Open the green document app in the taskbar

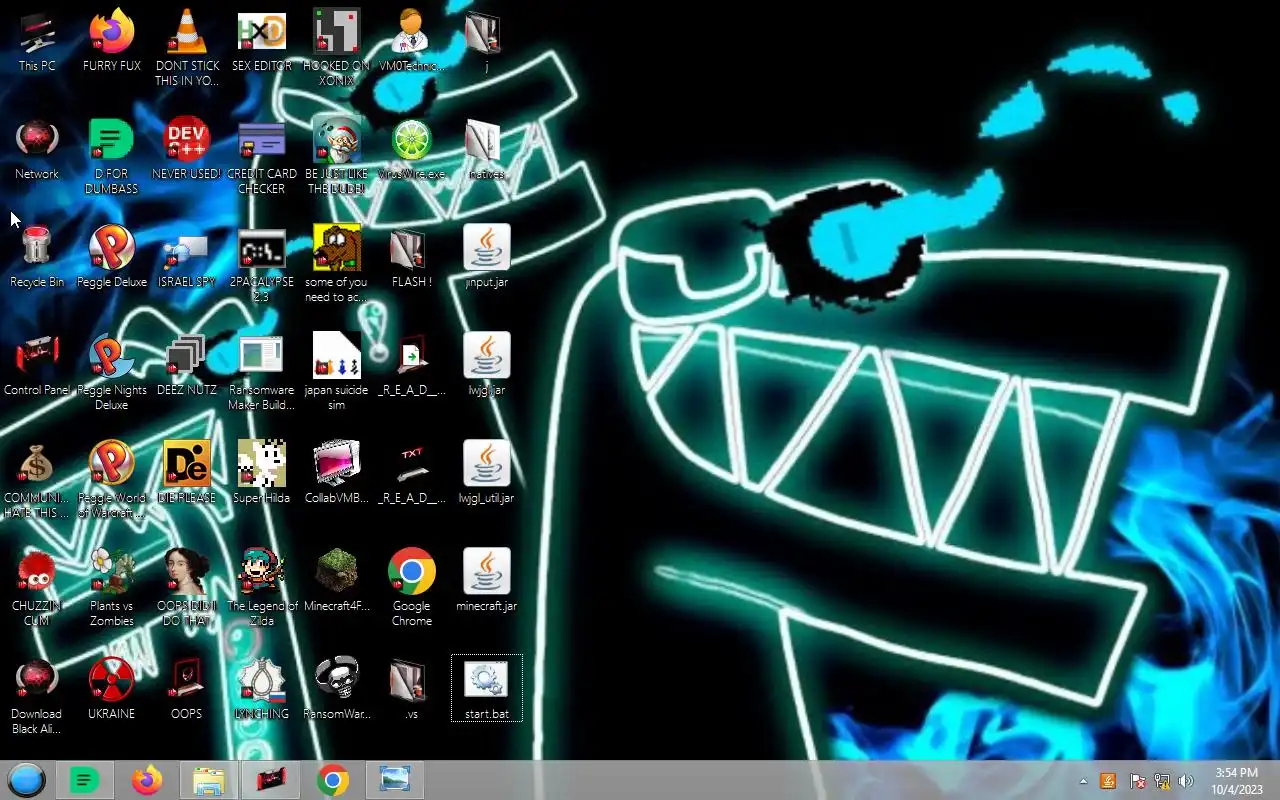click(86, 780)
